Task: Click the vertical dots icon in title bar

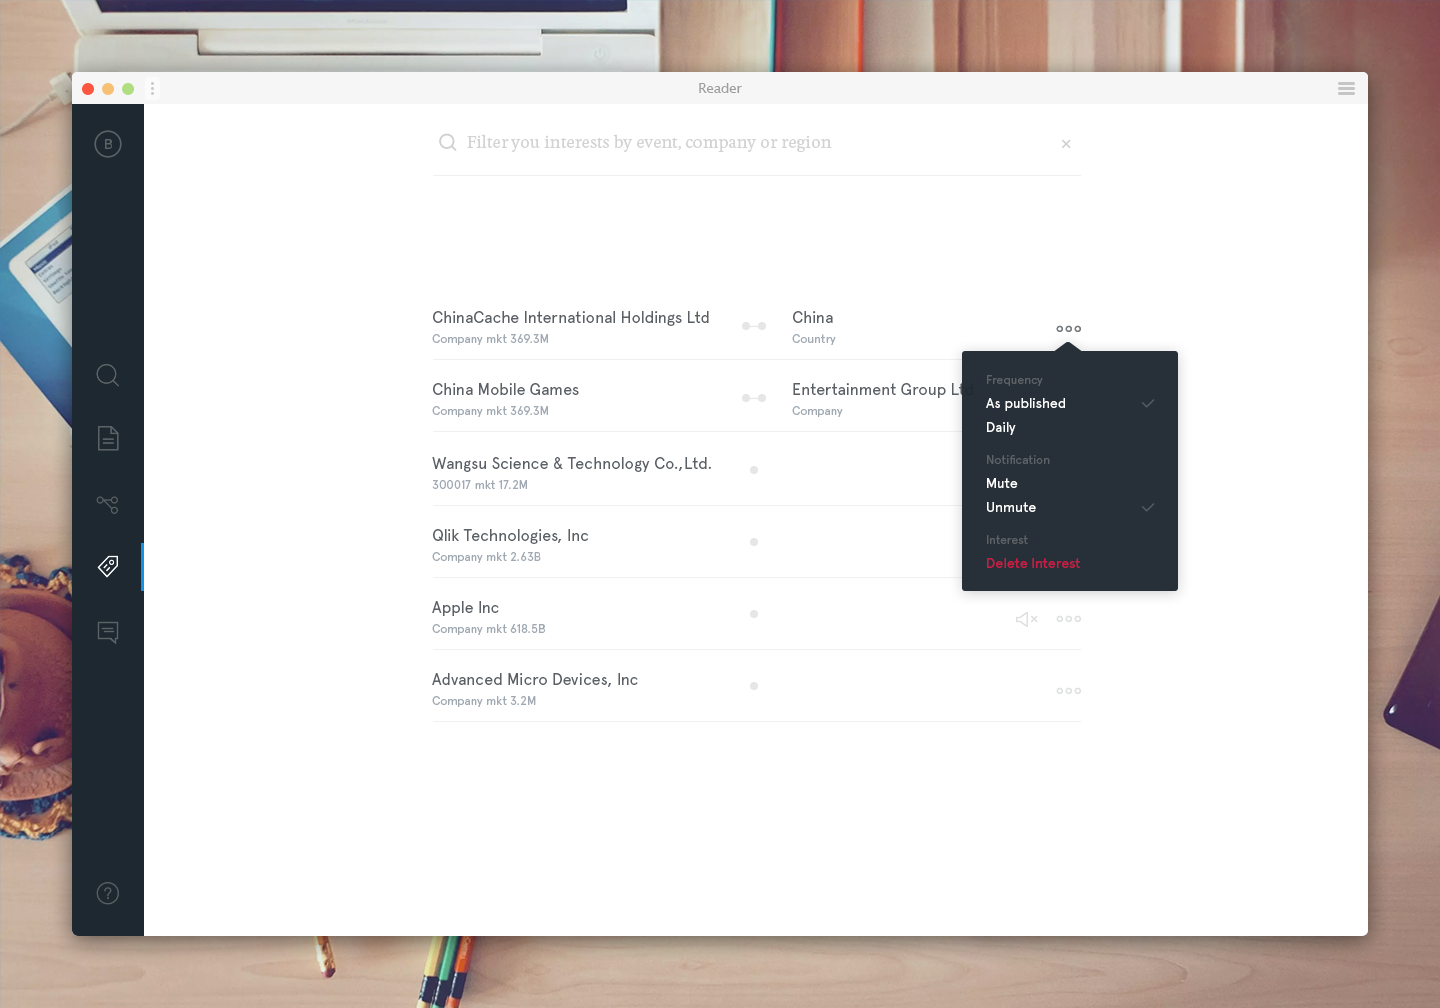Action: click(152, 89)
